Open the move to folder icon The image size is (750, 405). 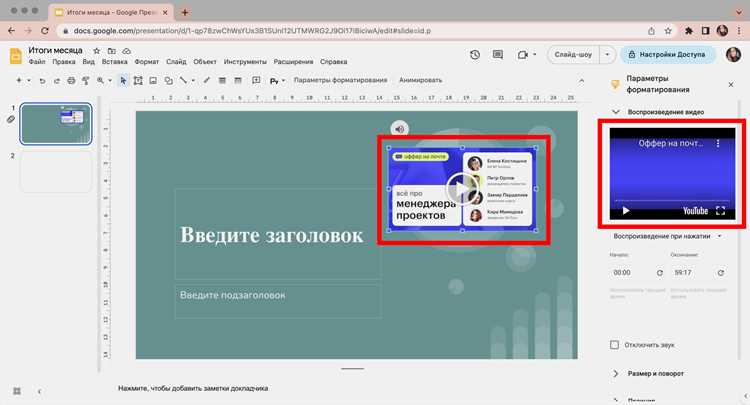point(111,51)
